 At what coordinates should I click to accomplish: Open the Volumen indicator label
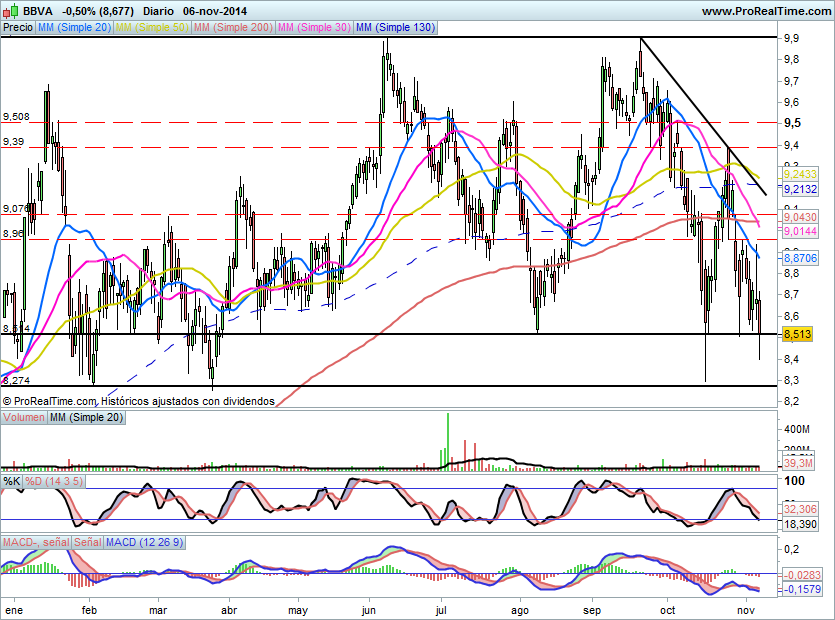tap(24, 418)
